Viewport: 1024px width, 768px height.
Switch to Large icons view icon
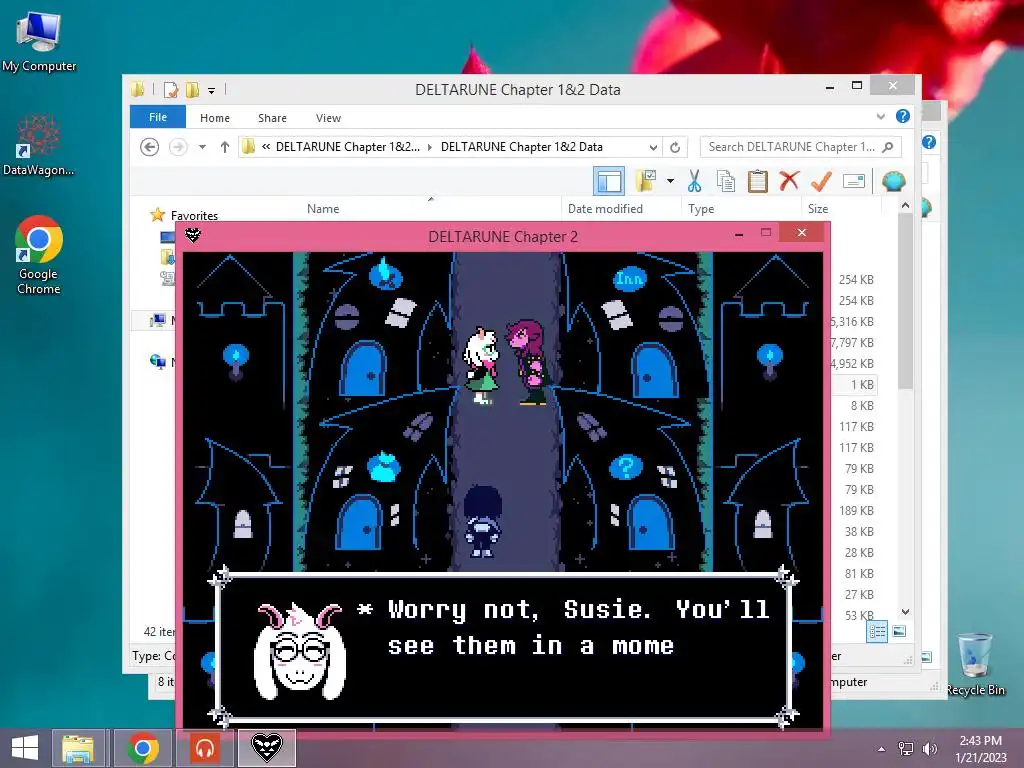click(x=899, y=631)
